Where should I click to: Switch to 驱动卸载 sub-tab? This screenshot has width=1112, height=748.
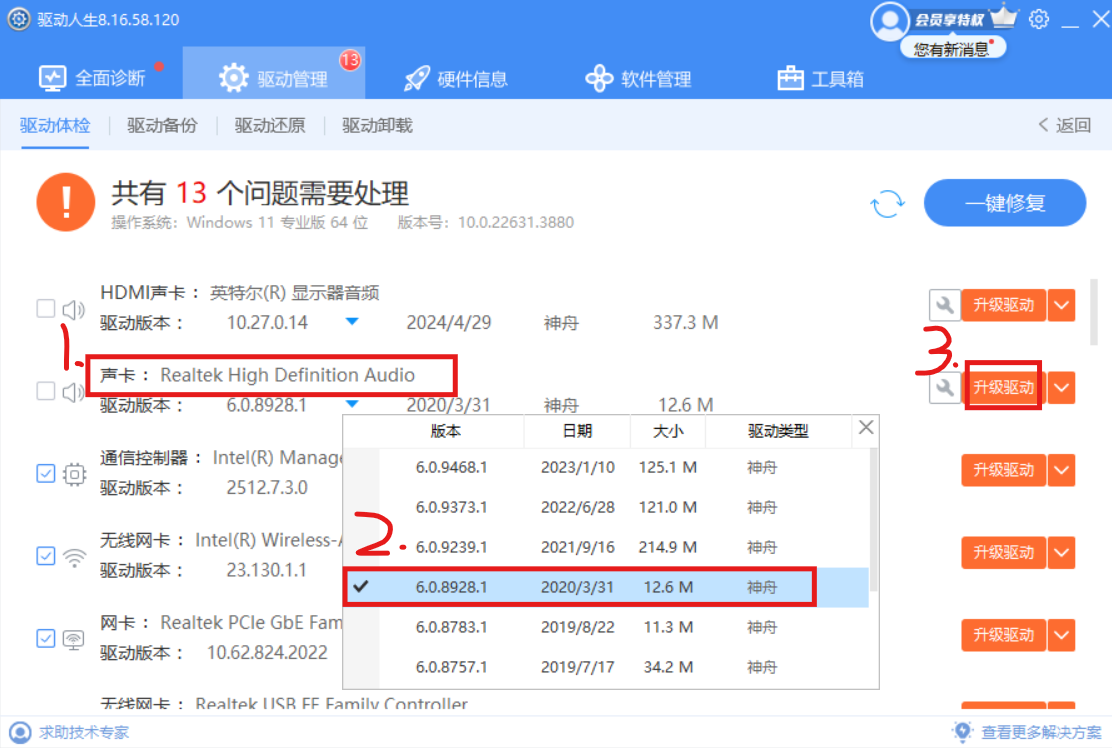point(377,125)
